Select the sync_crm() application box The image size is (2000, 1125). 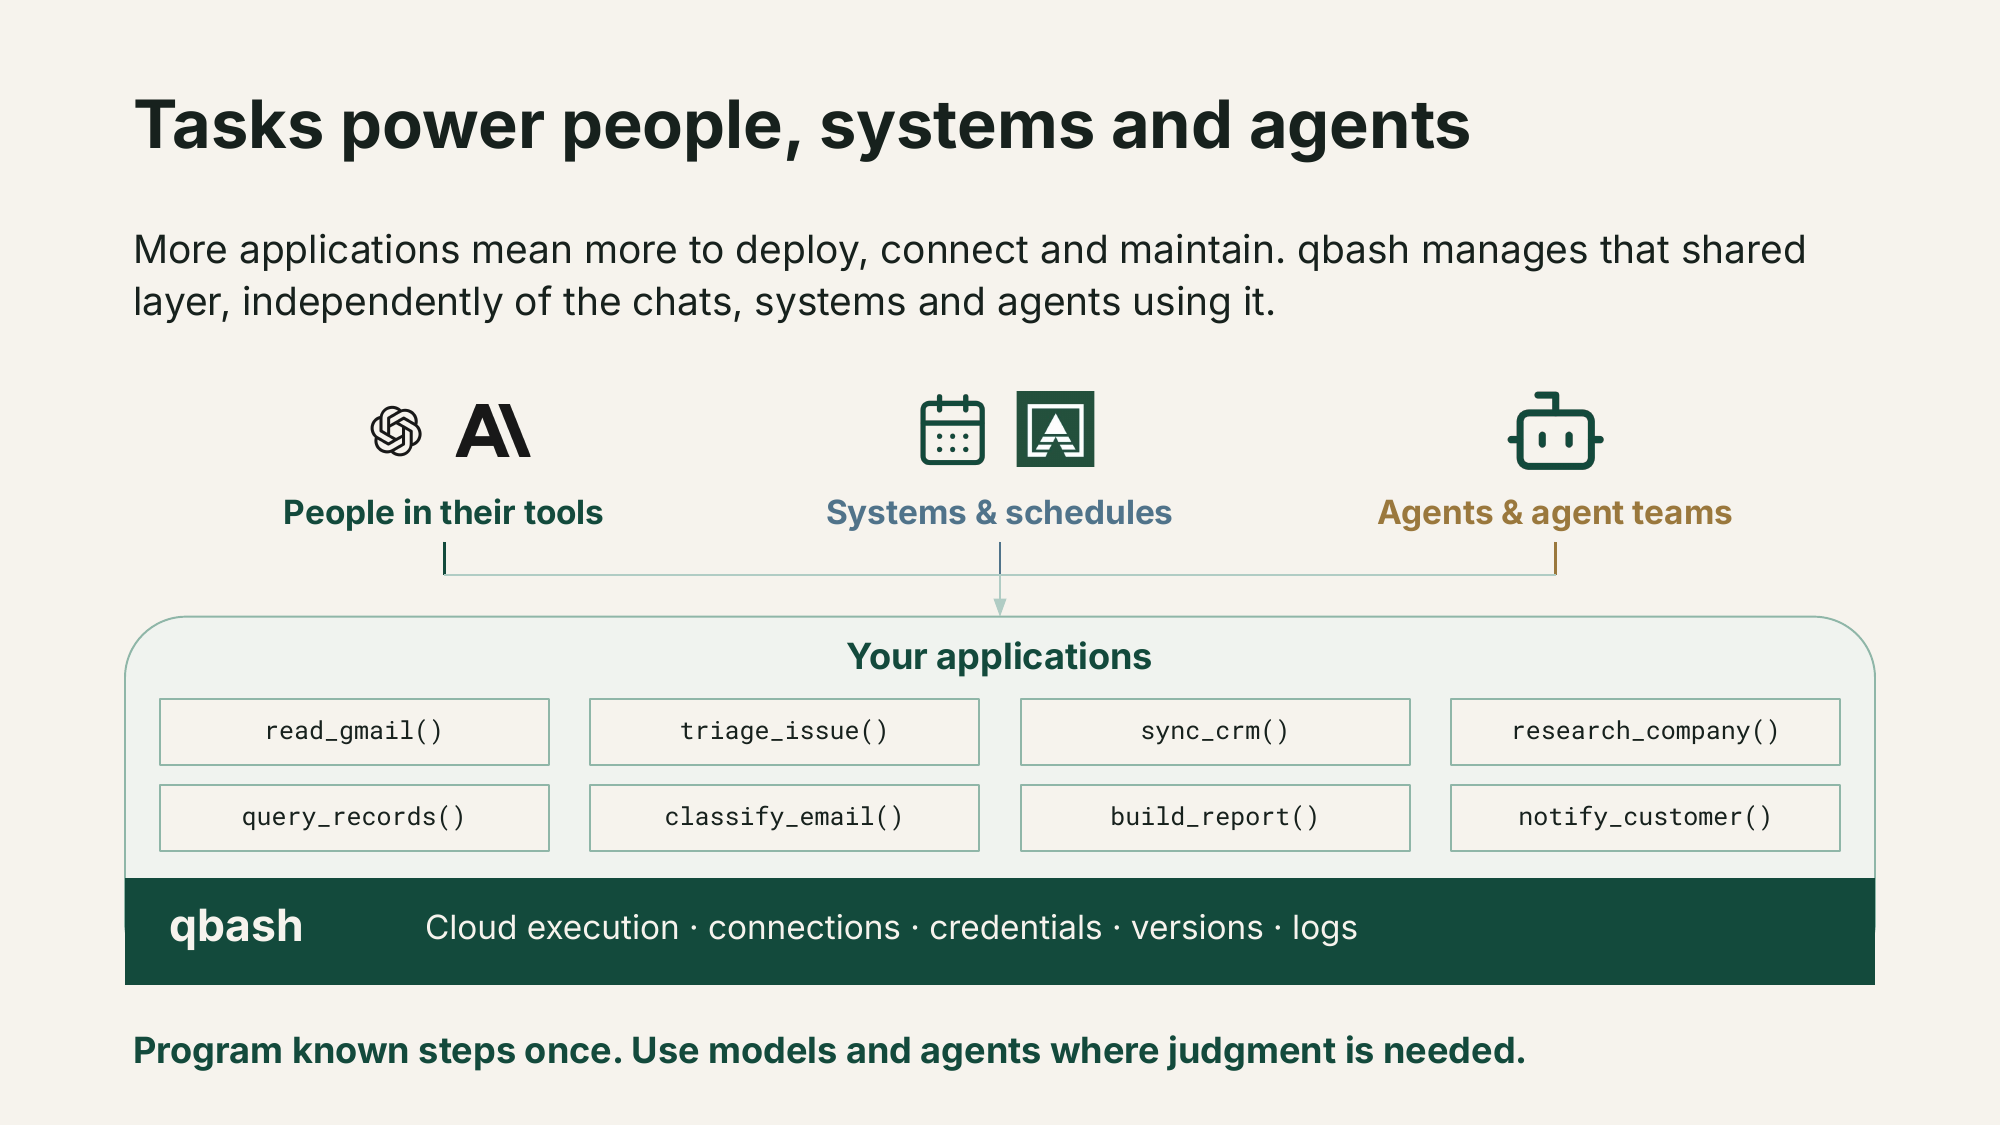click(1215, 732)
